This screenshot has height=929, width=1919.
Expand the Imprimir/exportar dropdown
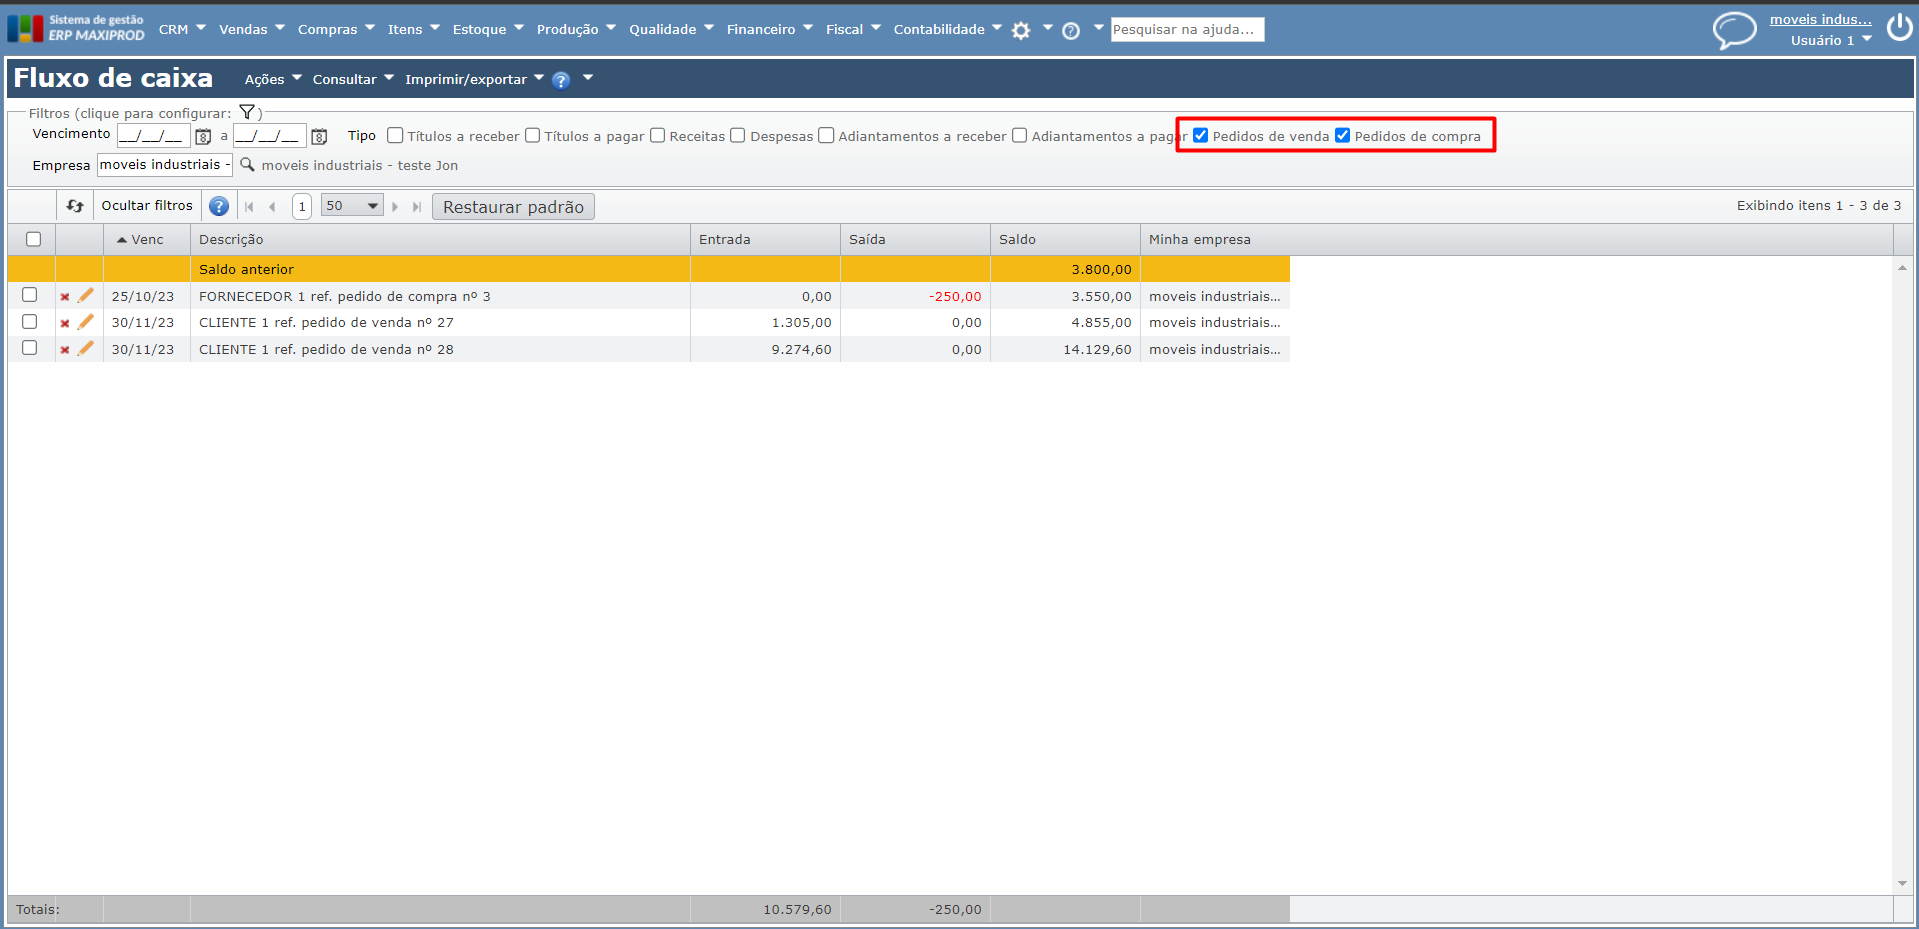[474, 79]
